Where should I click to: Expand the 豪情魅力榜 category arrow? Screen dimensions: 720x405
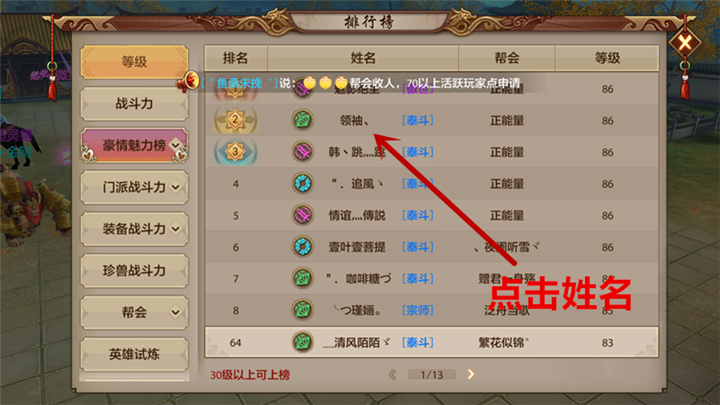pyautogui.click(x=175, y=145)
